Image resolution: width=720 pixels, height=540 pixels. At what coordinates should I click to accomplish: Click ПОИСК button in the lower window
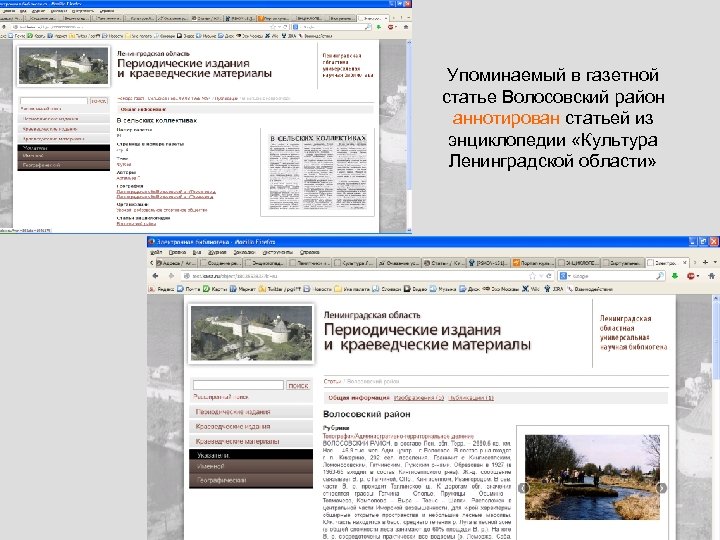click(x=298, y=385)
